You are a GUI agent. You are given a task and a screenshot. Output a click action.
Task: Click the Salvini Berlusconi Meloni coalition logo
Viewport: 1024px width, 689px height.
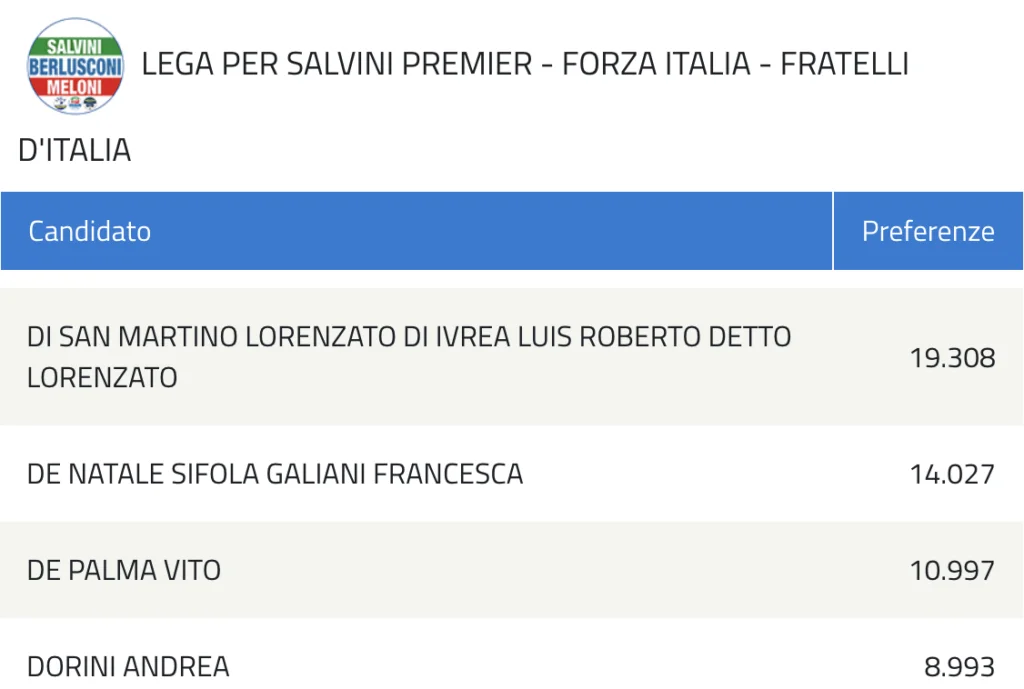coord(76,65)
